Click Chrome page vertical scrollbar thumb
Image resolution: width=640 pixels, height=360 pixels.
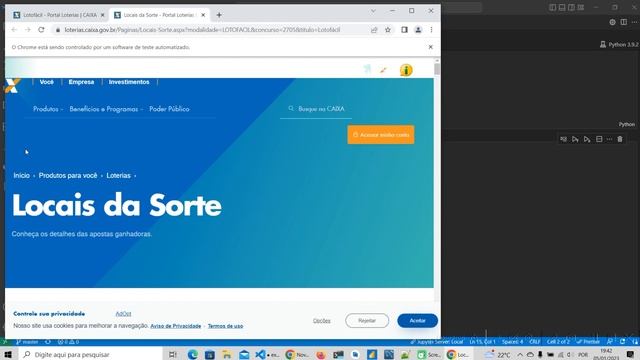coord(437,69)
